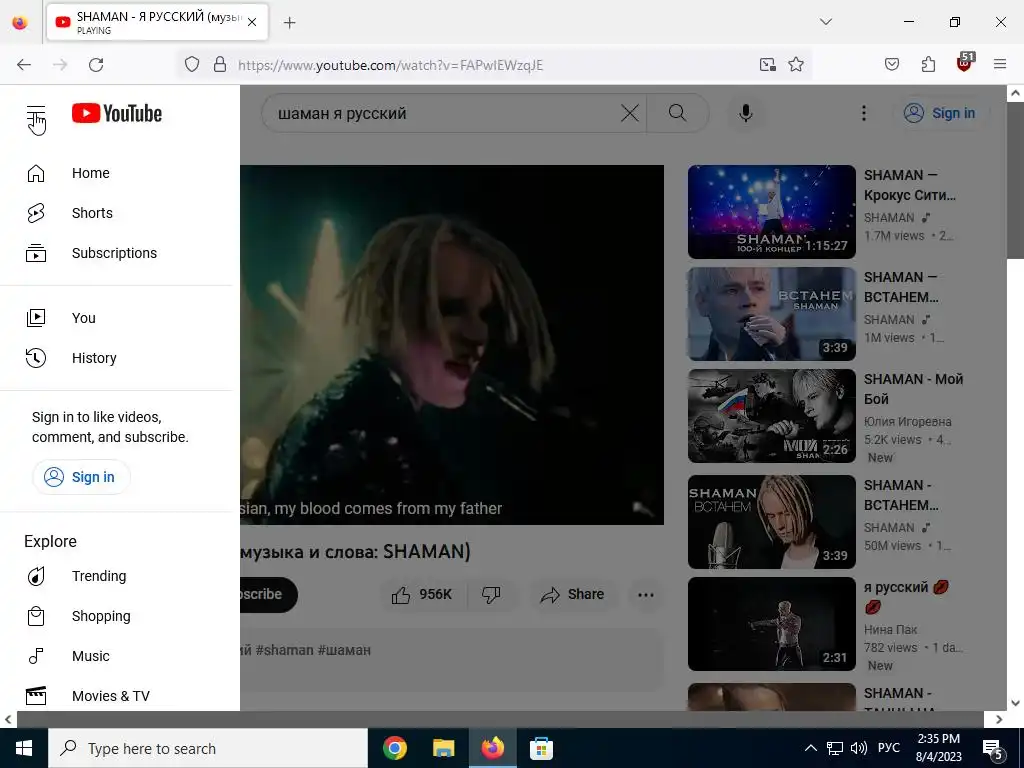Click the top-right Sign in button

tap(940, 114)
